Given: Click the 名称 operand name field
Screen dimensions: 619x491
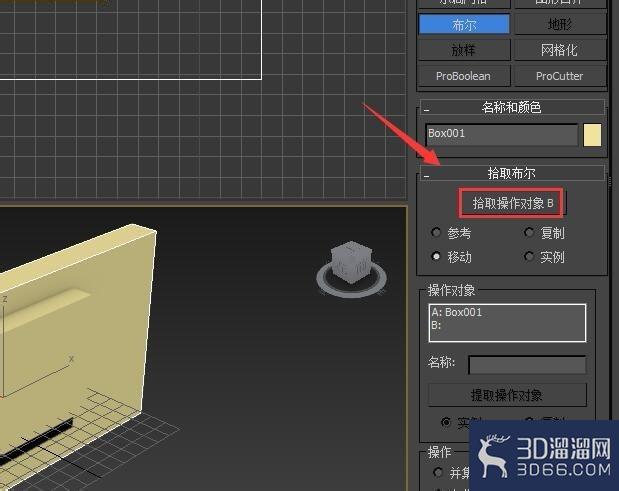Looking at the screenshot, I should click(x=527, y=365).
